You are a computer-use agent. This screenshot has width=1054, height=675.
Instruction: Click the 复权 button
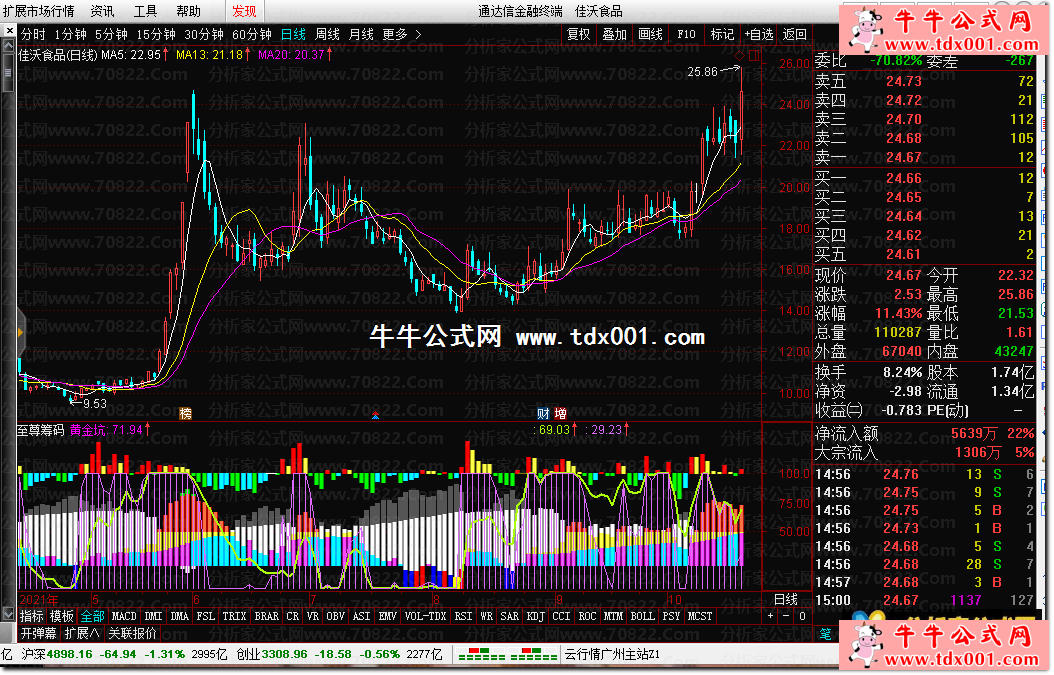point(578,34)
